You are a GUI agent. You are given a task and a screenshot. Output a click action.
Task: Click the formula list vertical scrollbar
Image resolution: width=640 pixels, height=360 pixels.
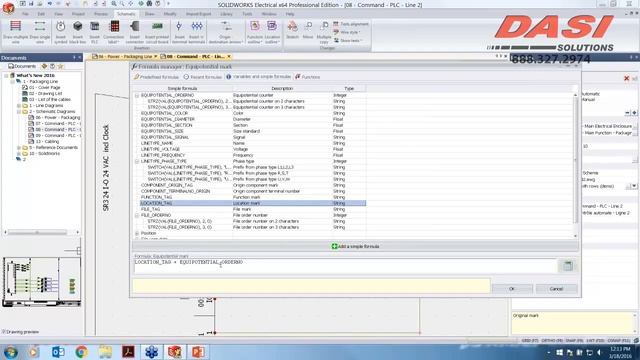coord(576,165)
